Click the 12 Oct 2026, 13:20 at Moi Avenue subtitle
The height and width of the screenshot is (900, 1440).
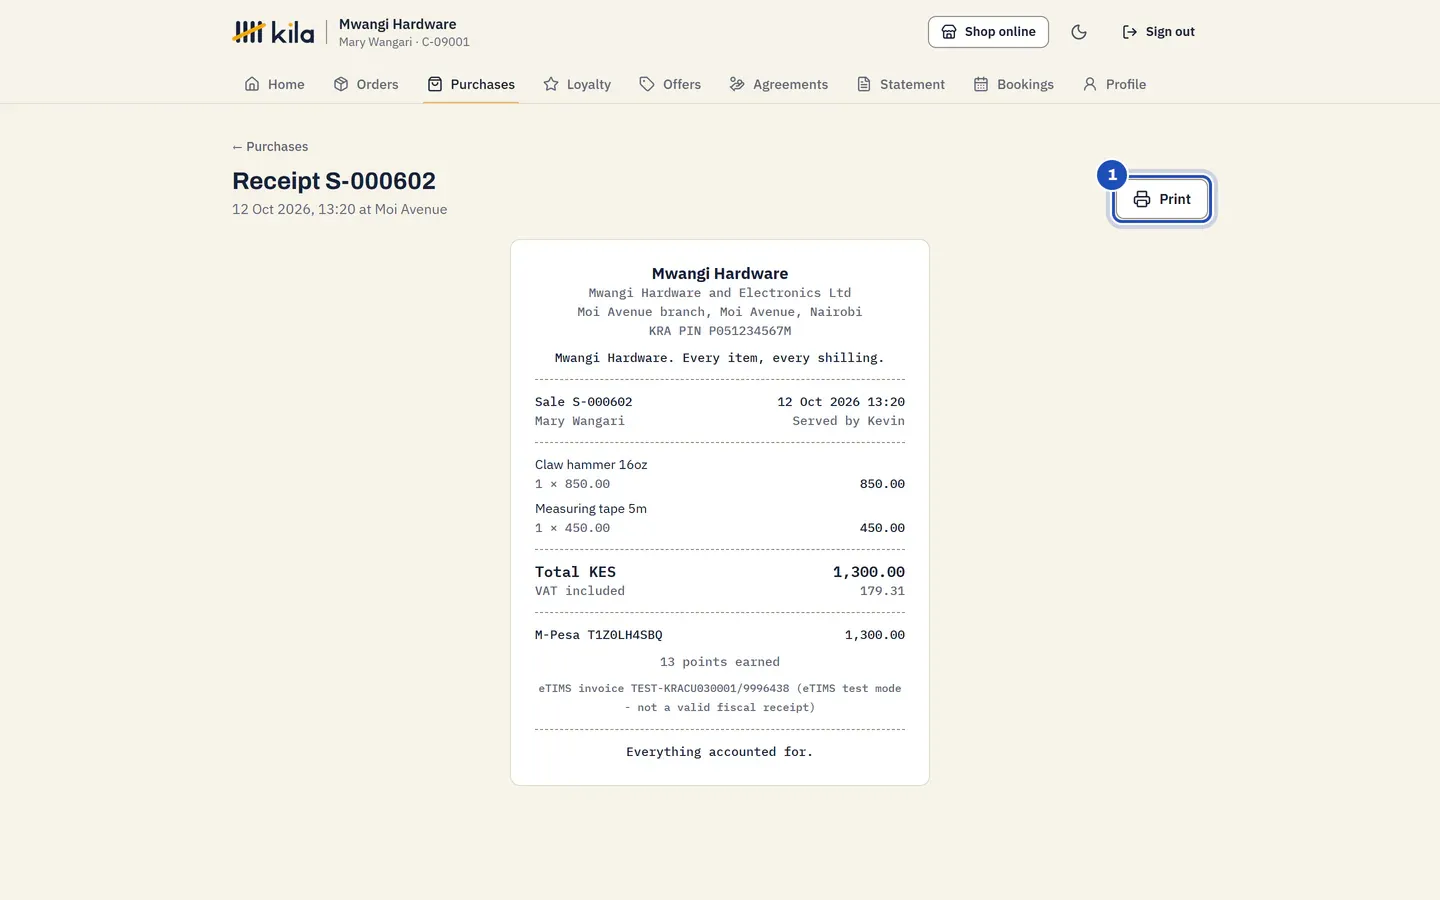(340, 210)
